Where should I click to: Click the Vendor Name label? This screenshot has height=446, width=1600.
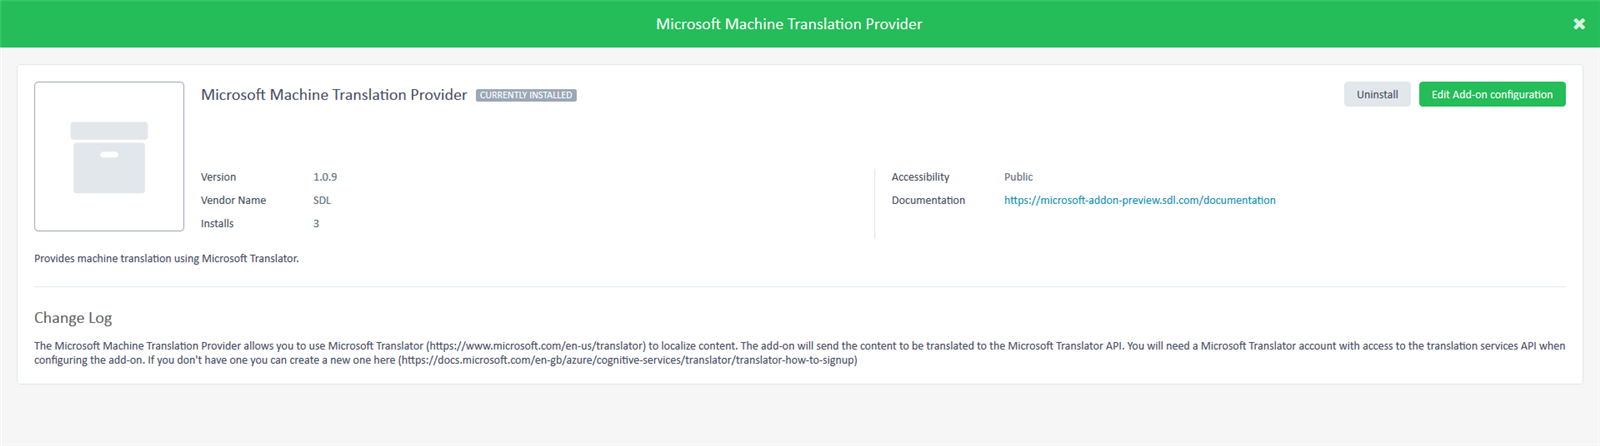pos(233,200)
